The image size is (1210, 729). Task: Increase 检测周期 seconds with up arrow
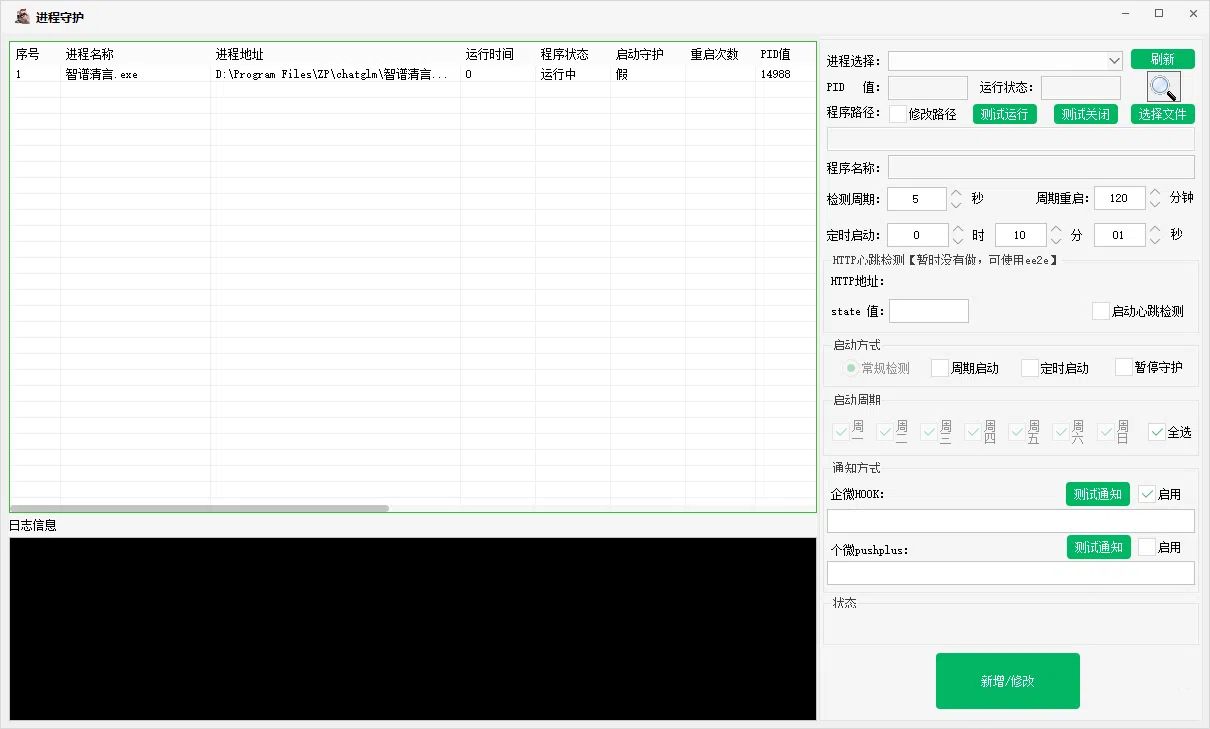[x=956, y=193]
